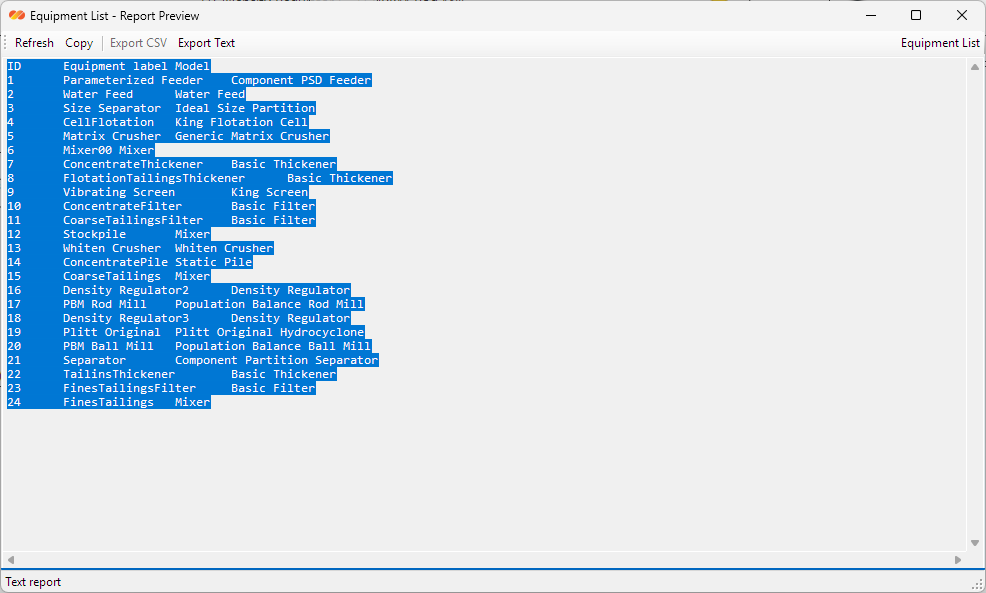
Task: Click the Parameterized Feeder row in report
Action: 189,80
